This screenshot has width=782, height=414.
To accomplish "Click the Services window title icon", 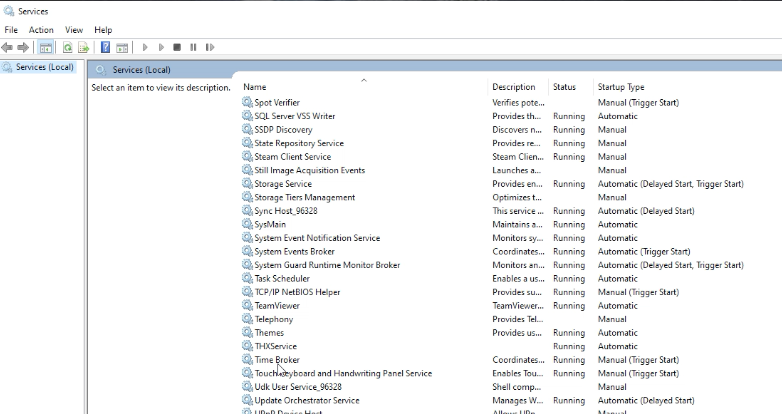I will click(x=8, y=10).
